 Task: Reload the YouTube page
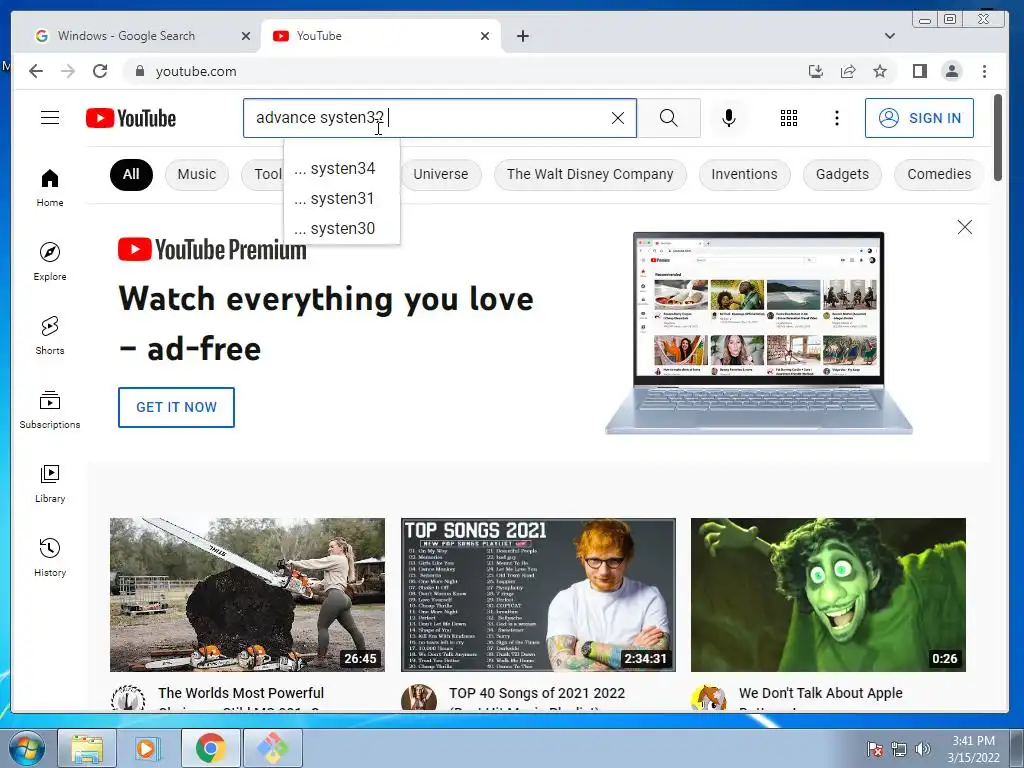(x=100, y=71)
